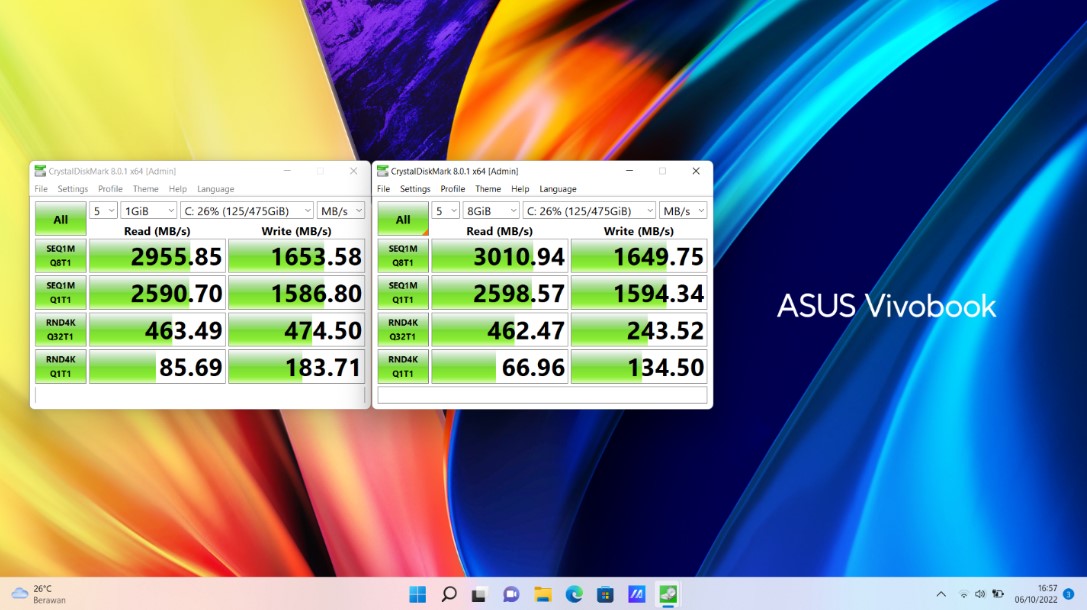
Task: Click the 243.52 write result
Action: 639,329
